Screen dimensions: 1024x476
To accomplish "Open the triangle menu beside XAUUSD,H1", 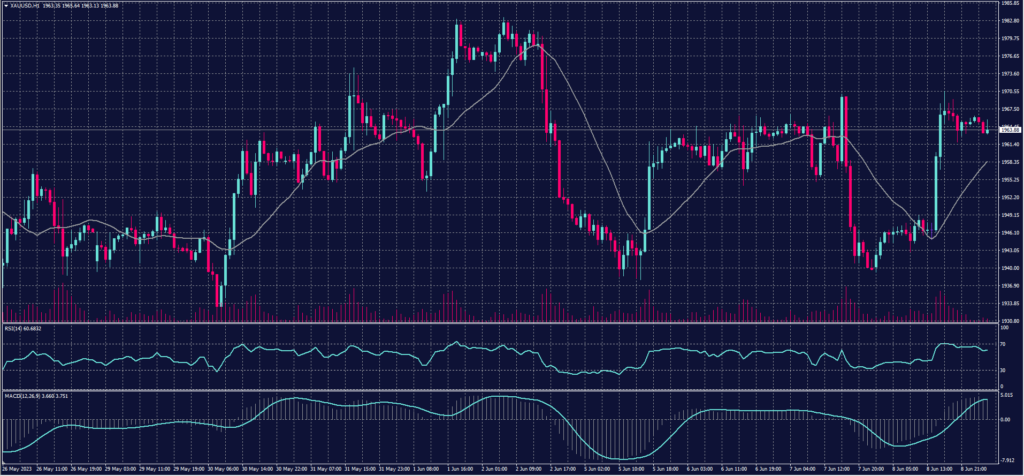I will [5, 4].
